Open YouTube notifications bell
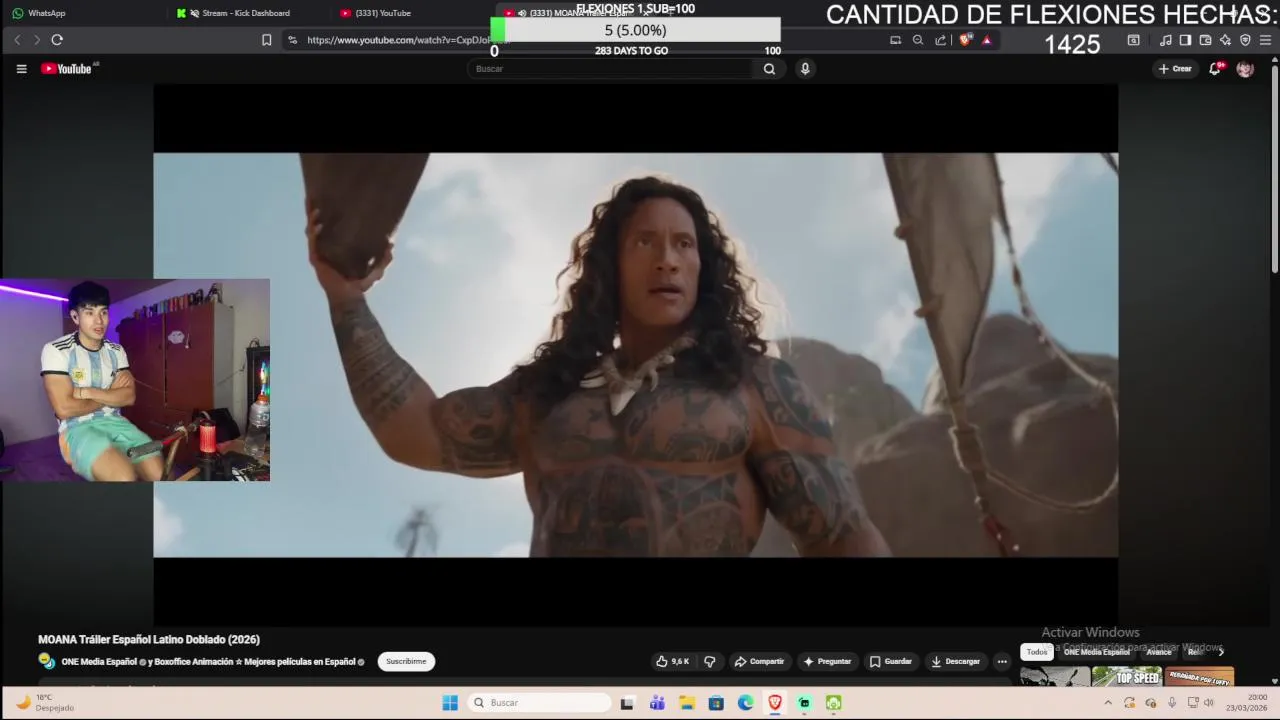The width and height of the screenshot is (1280, 720). 1215,69
